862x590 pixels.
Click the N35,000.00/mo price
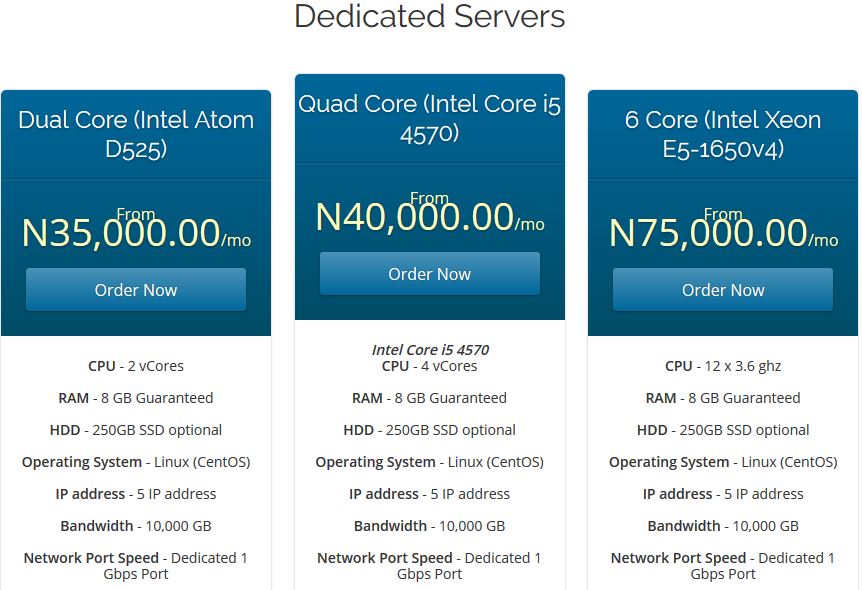136,233
